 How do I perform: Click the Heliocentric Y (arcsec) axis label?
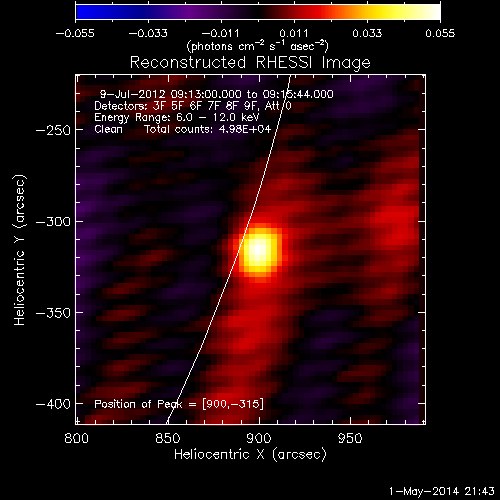click(19, 250)
